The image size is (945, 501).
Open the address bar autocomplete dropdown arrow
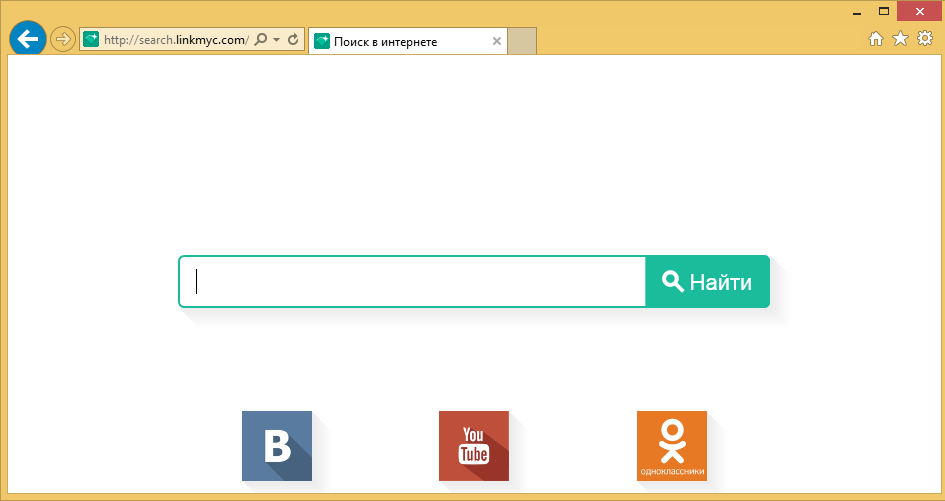tap(277, 40)
